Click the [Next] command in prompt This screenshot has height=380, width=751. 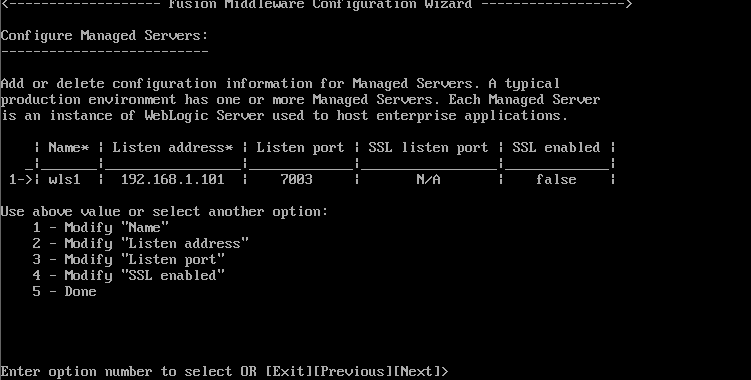click(x=417, y=371)
